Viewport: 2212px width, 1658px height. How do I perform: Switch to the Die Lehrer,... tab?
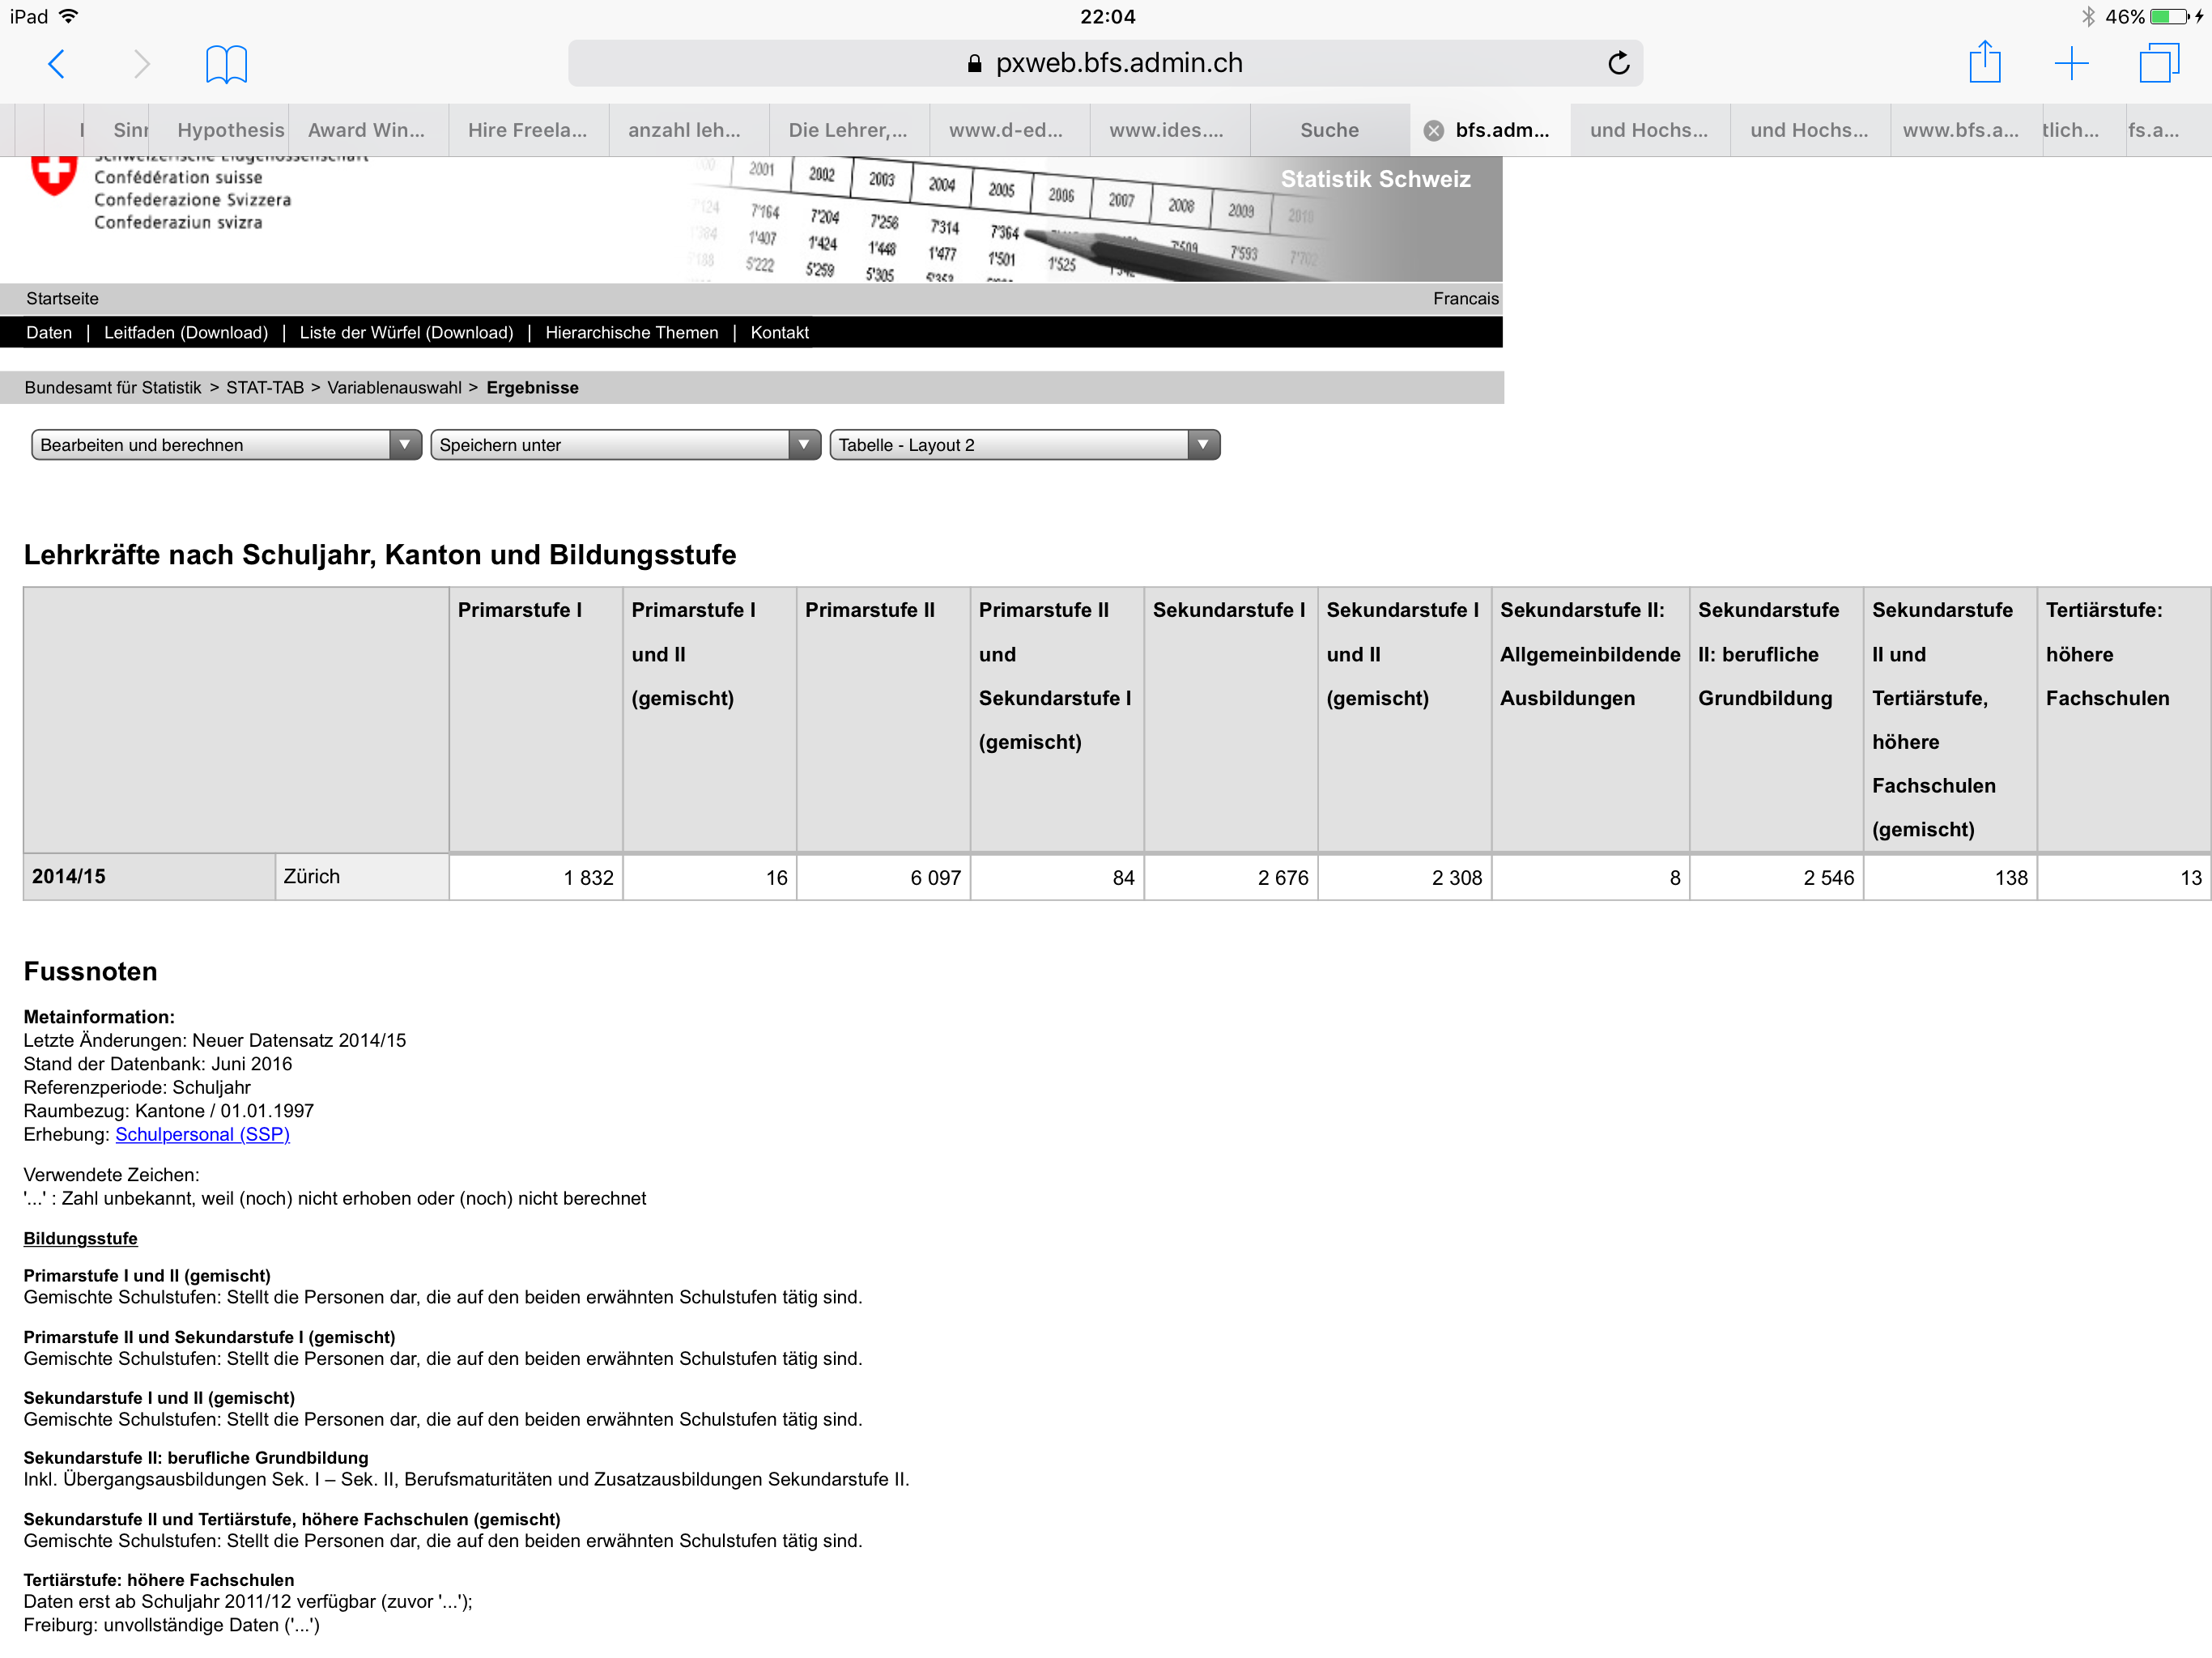click(848, 130)
